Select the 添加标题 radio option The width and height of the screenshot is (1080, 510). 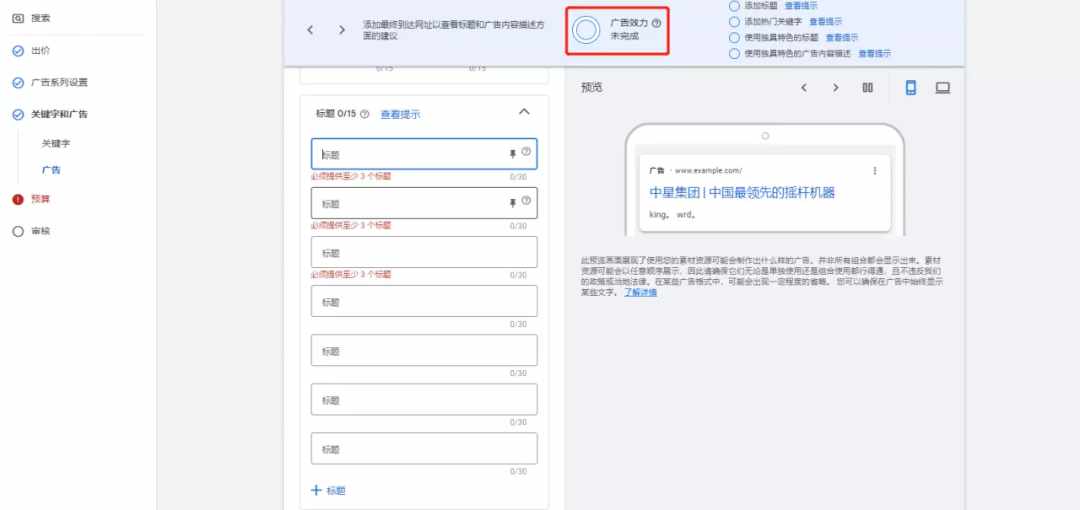(x=735, y=5)
